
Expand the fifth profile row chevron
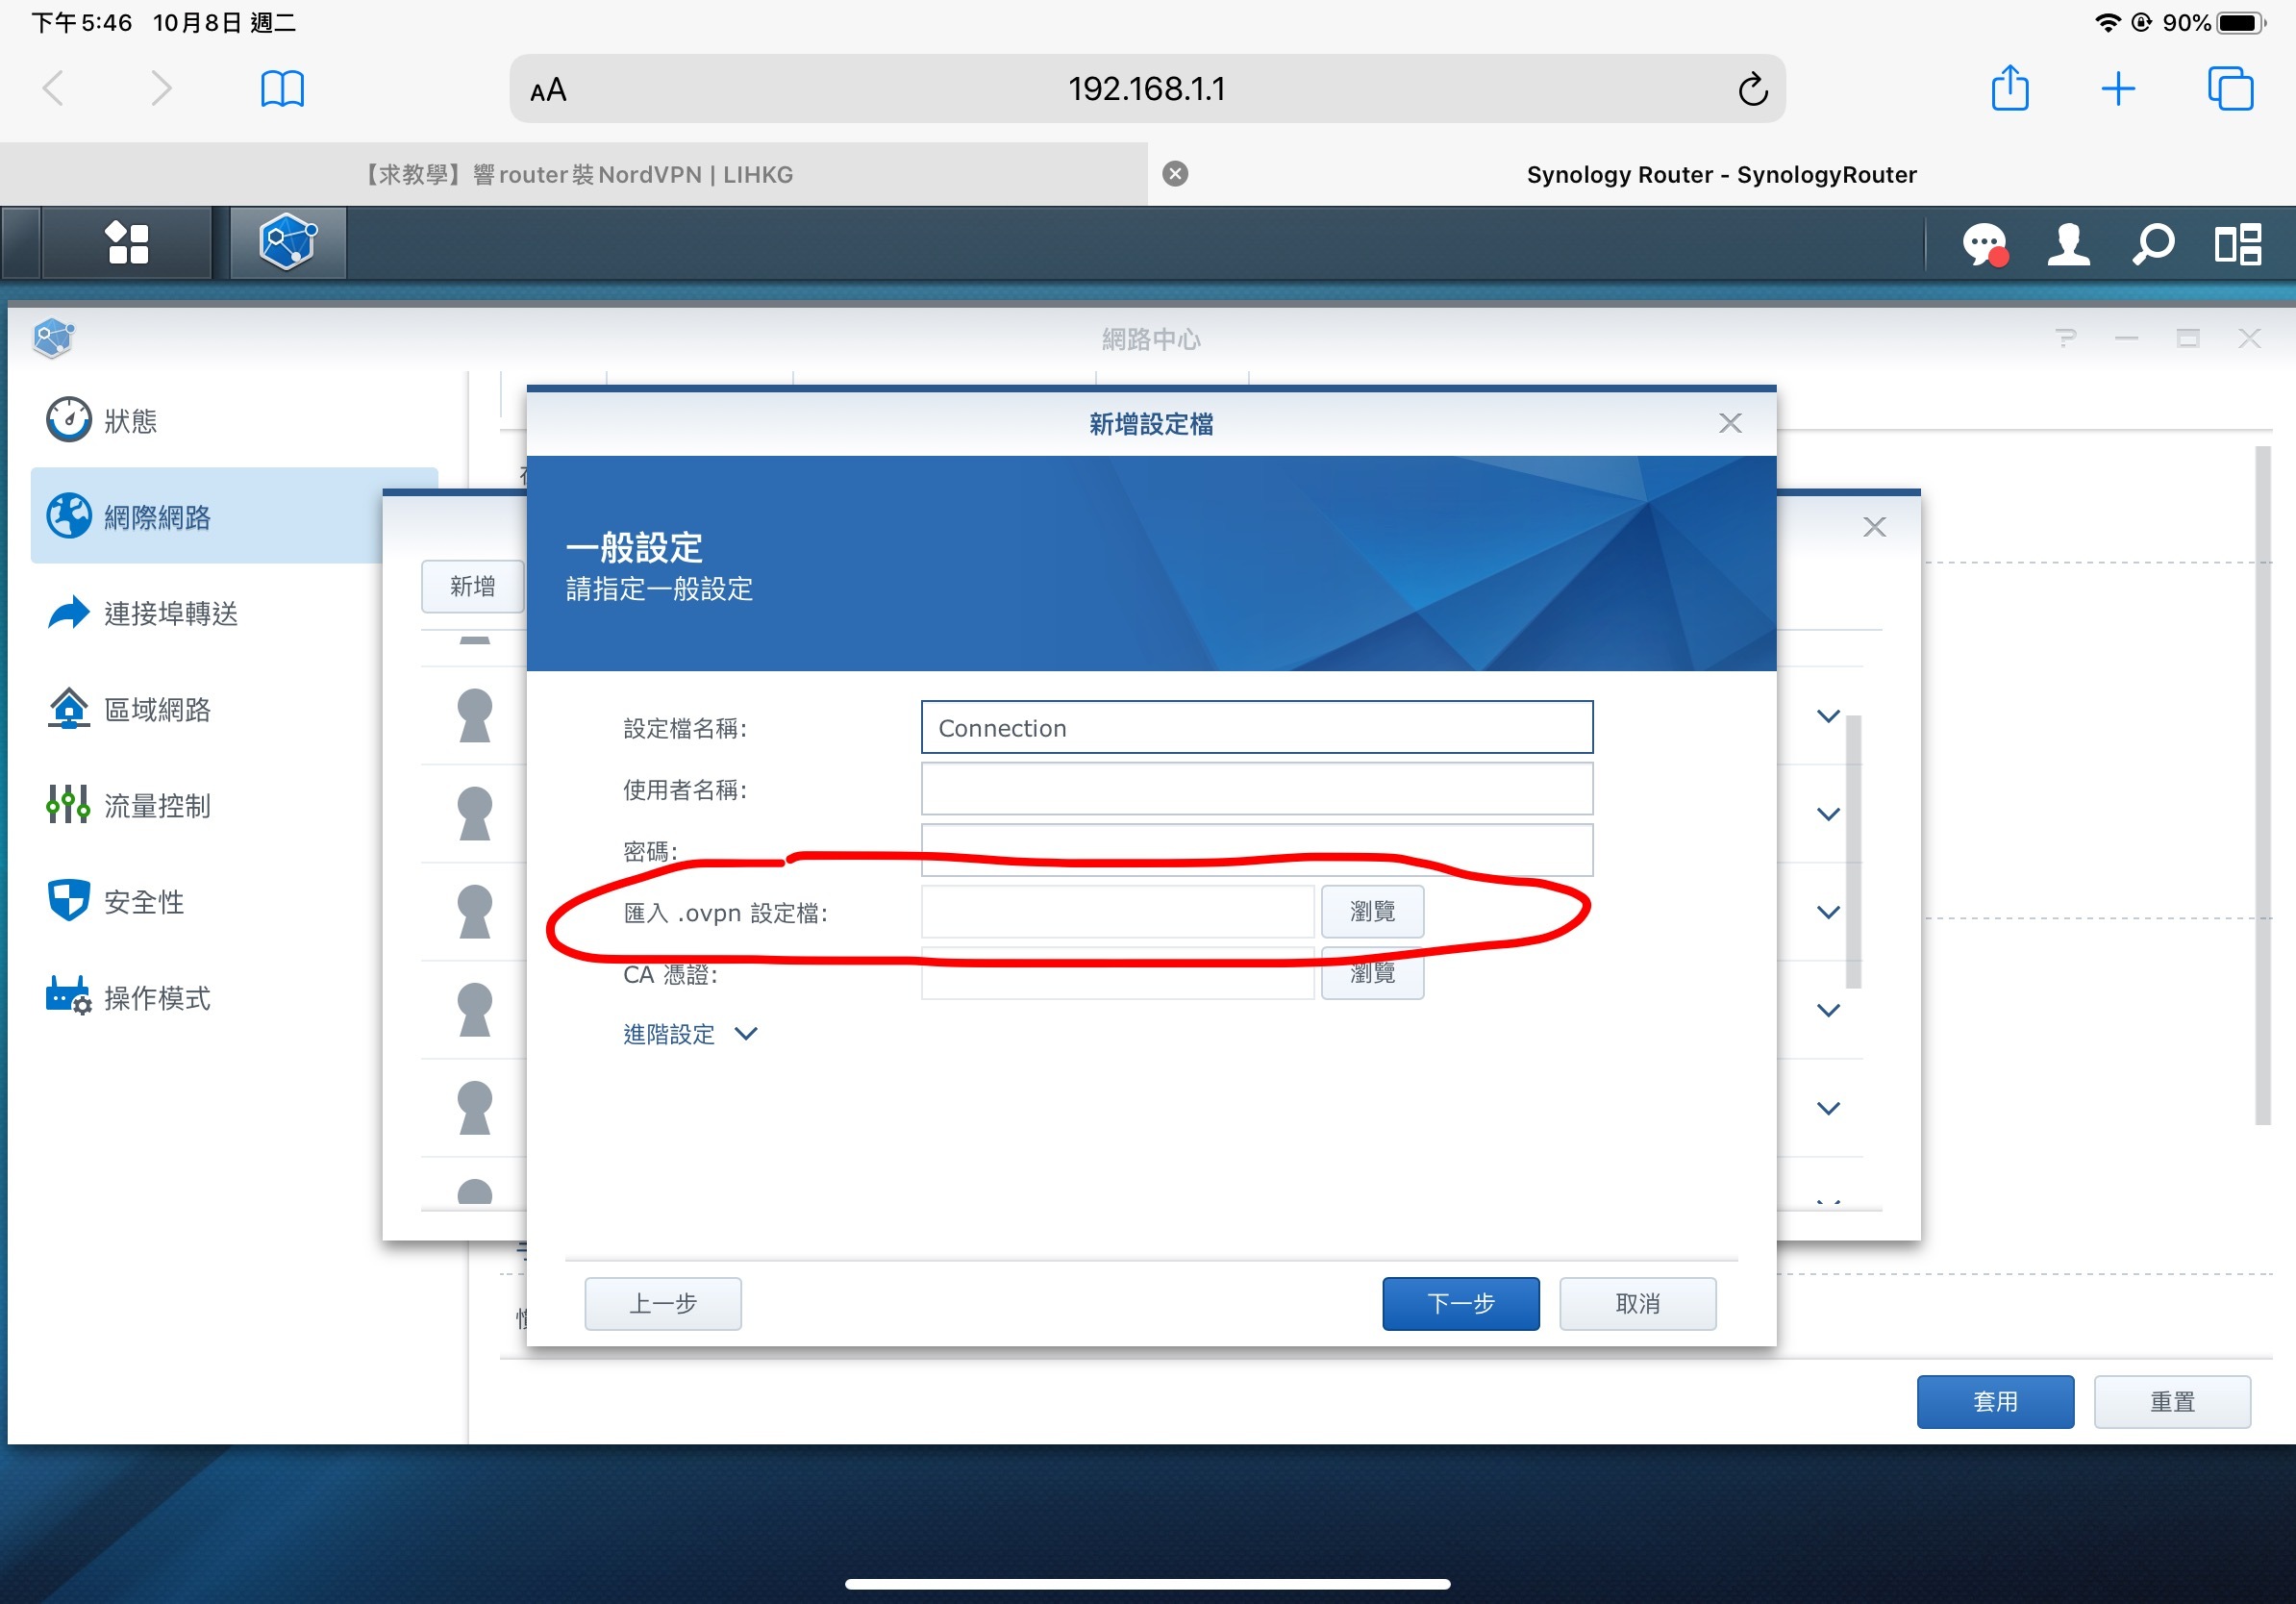[1828, 1107]
